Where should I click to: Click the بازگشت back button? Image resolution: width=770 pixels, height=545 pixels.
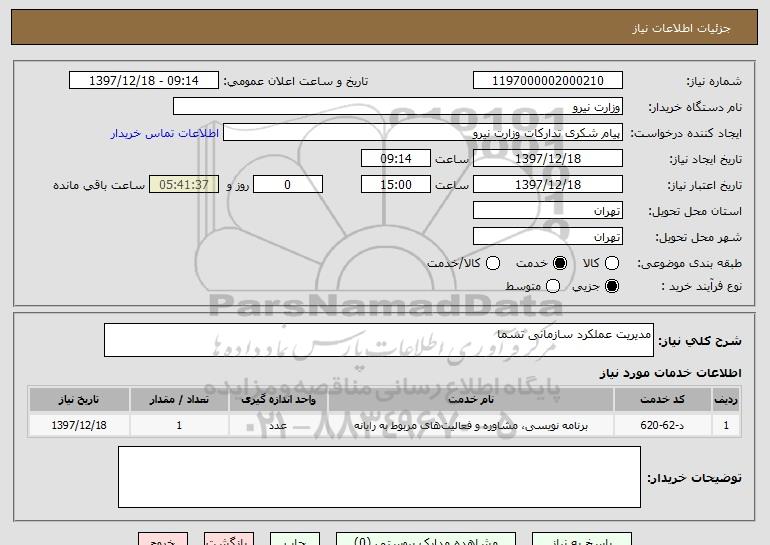(x=229, y=539)
